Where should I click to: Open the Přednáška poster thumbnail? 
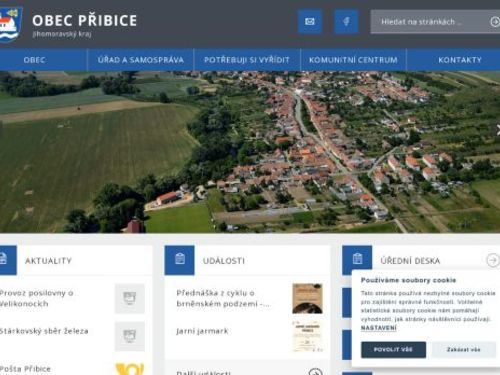pos(307,299)
